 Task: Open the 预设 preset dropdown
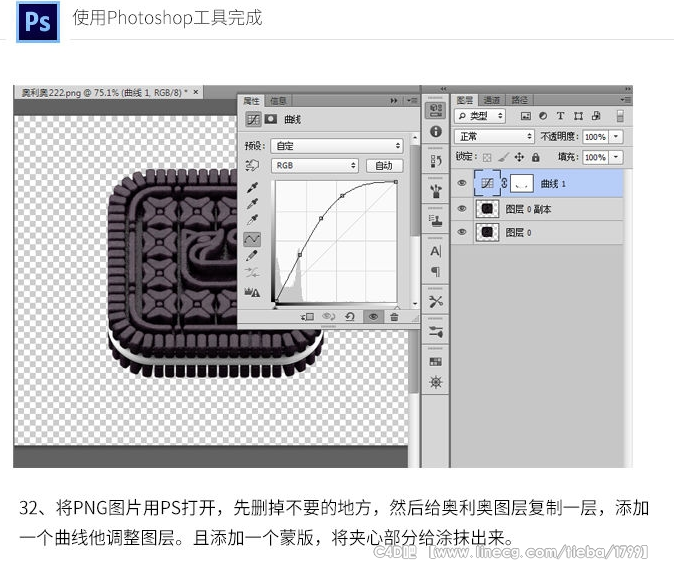(x=337, y=146)
